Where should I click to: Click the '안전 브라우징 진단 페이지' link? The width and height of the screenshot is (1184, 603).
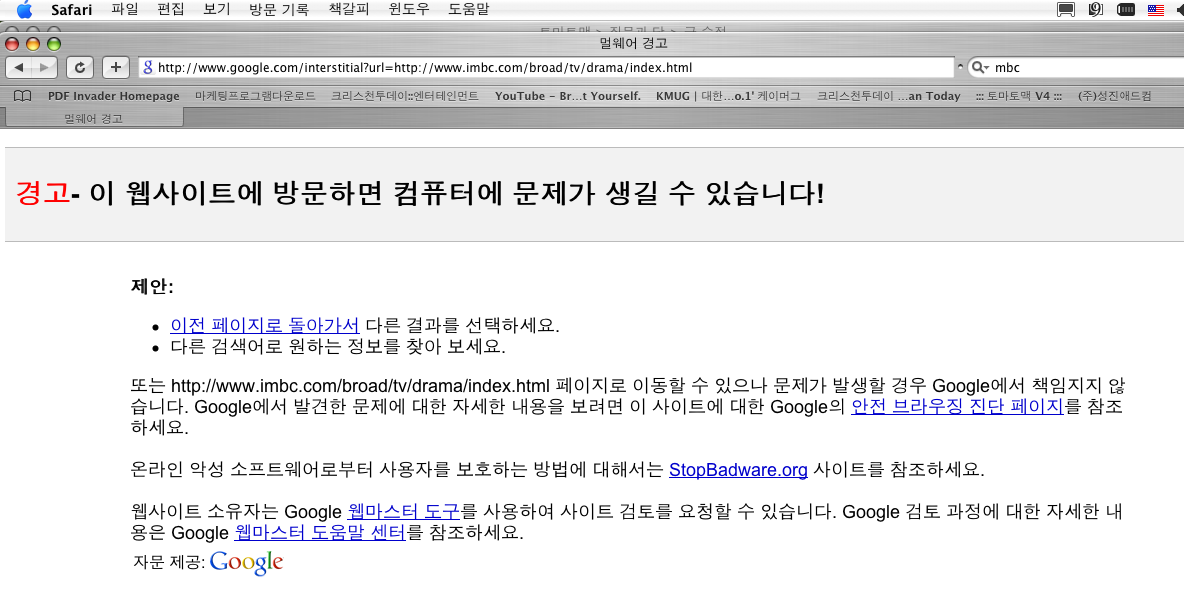[957, 406]
